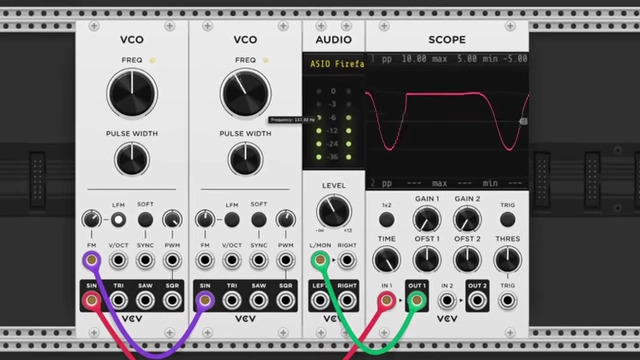
Task: Toggle the Scope TRIG button
Action: pos(507,220)
